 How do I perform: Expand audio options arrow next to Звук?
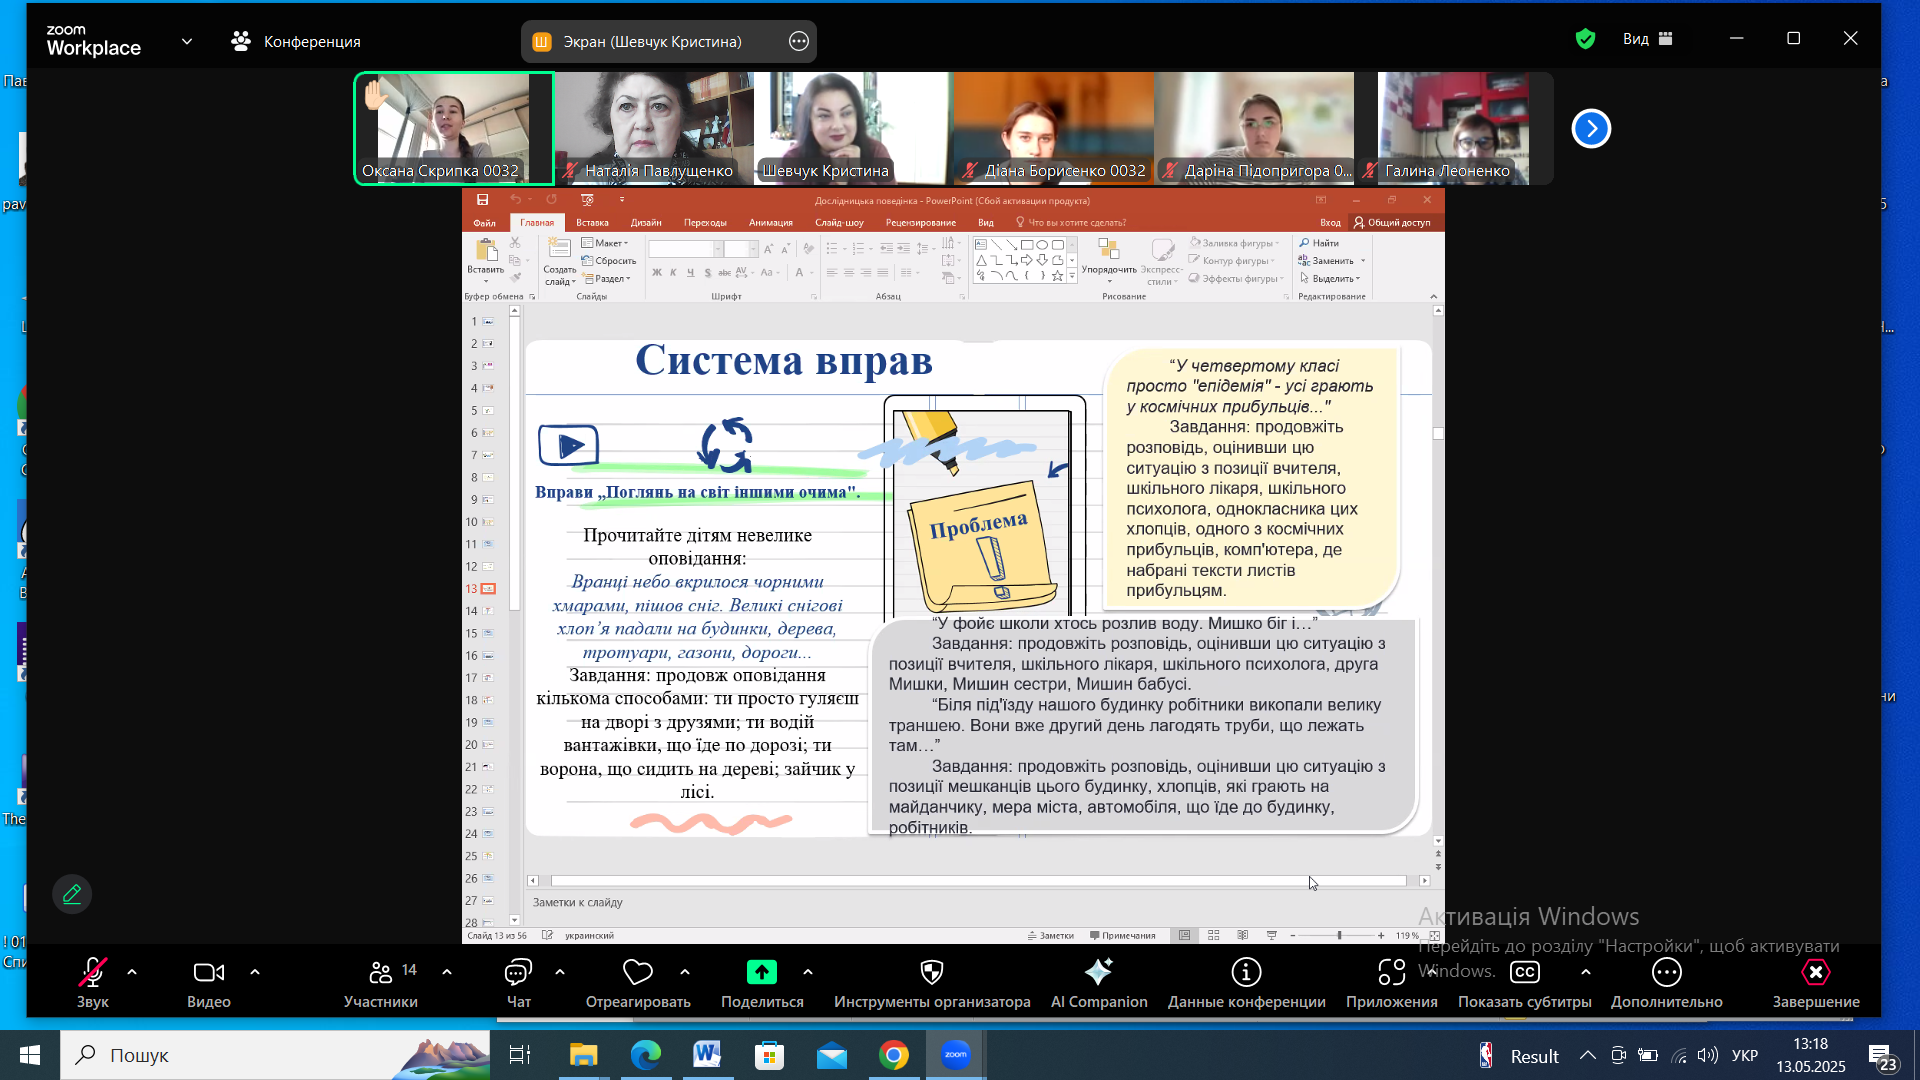point(132,971)
